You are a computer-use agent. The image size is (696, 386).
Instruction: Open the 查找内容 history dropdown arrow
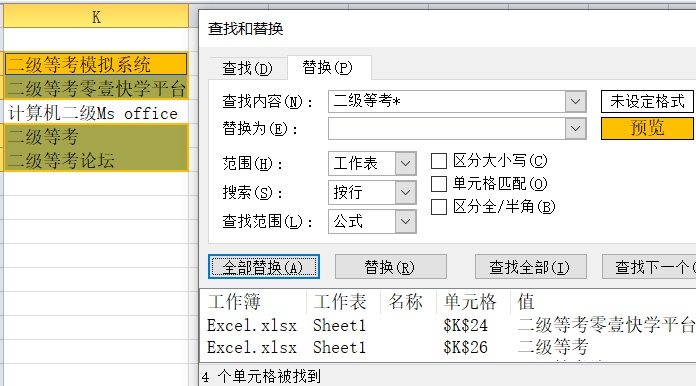(x=576, y=102)
